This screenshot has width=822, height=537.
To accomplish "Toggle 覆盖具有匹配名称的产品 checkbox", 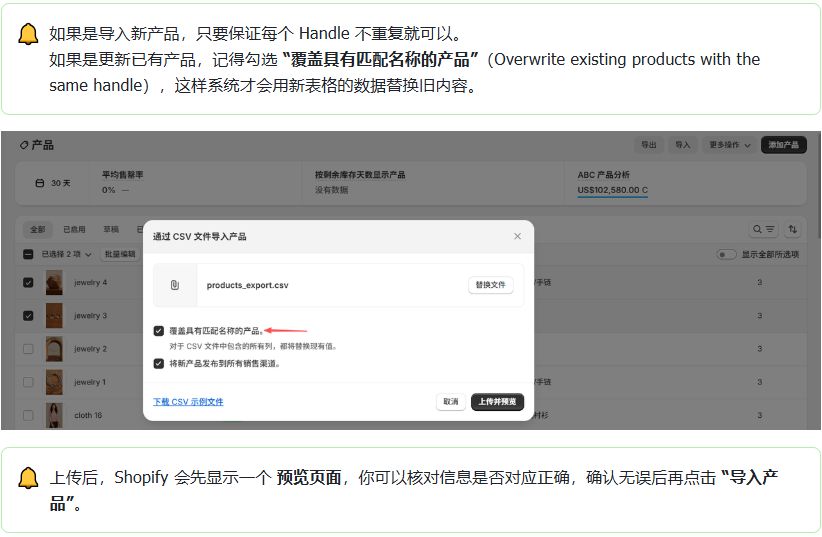I will (x=159, y=331).
